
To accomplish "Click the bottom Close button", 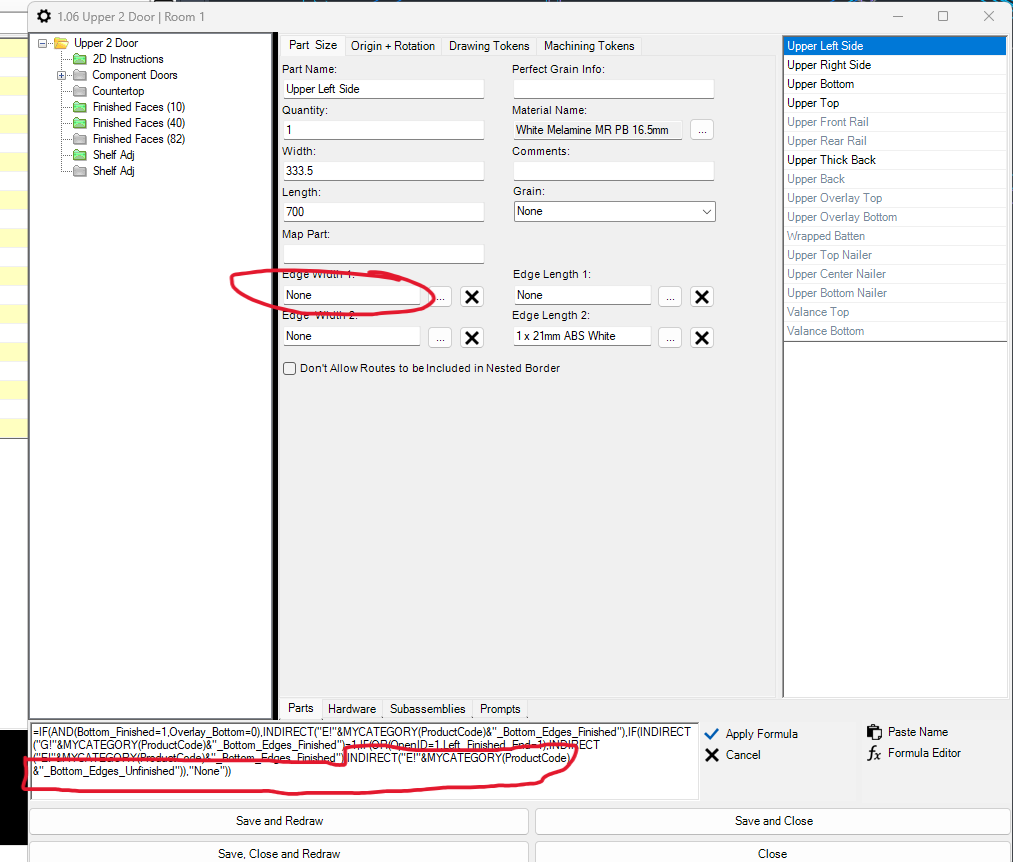I will [773, 853].
